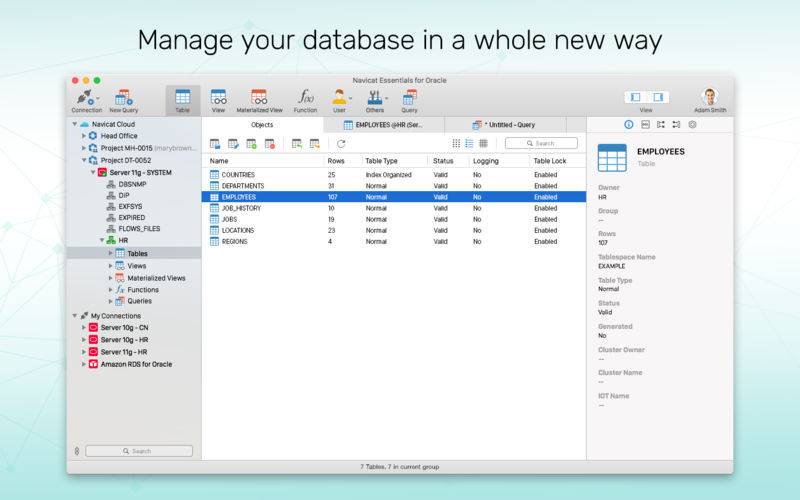The height and width of the screenshot is (500, 800).
Task: Switch to the detail view mode
Action: point(483,143)
